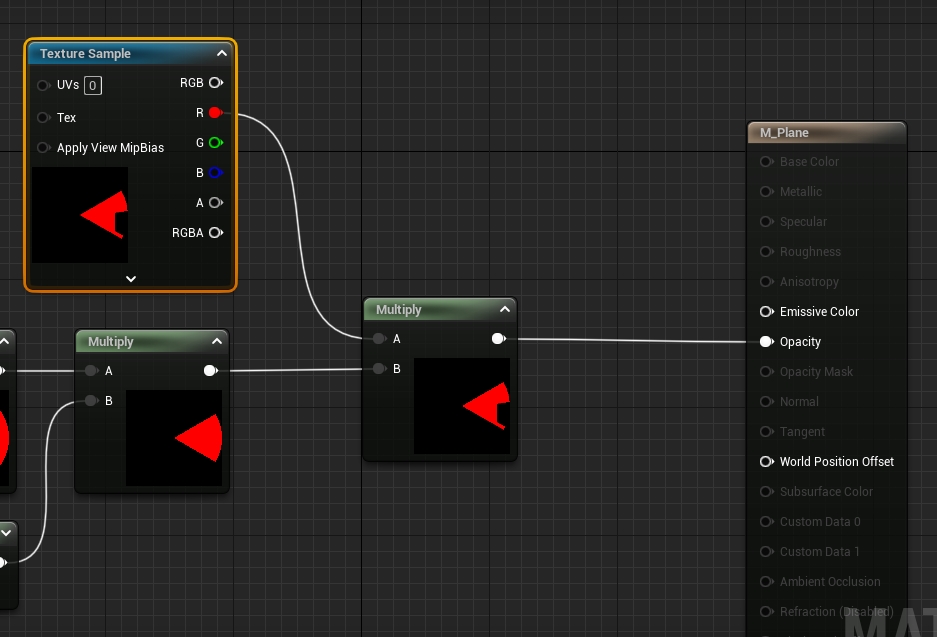This screenshot has width=937, height=637.
Task: Expand Texture Sample's hidden pins with bottom chevron
Action: pos(130,279)
